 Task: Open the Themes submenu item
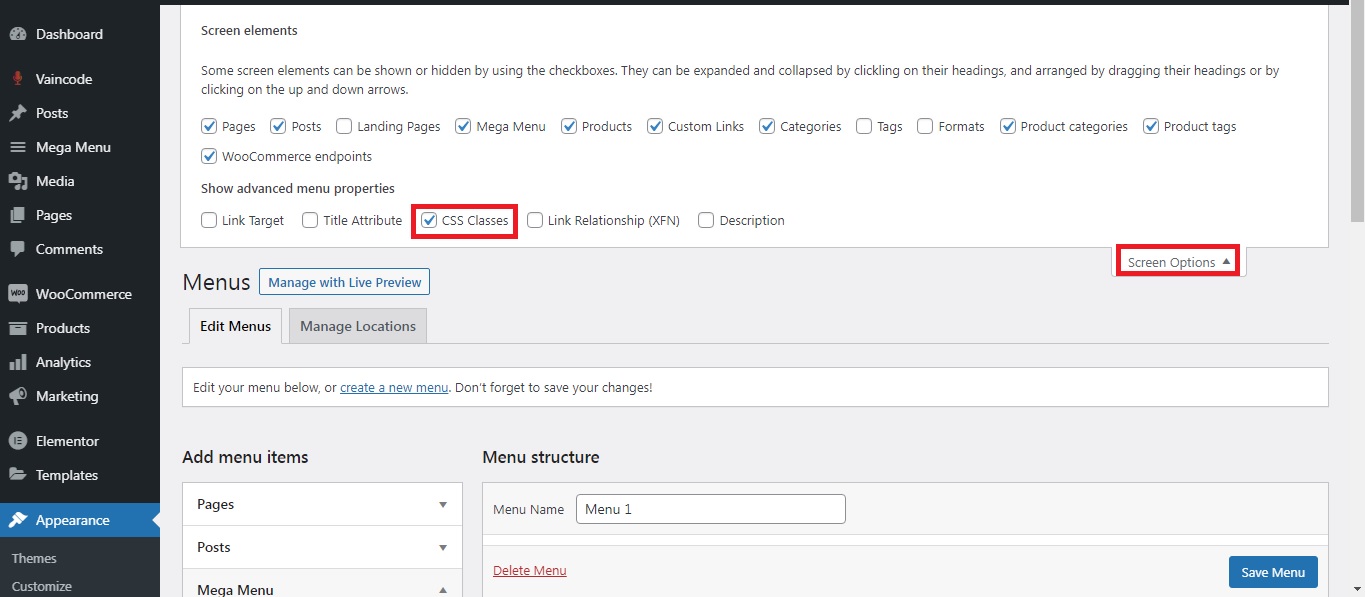[x=34, y=558]
